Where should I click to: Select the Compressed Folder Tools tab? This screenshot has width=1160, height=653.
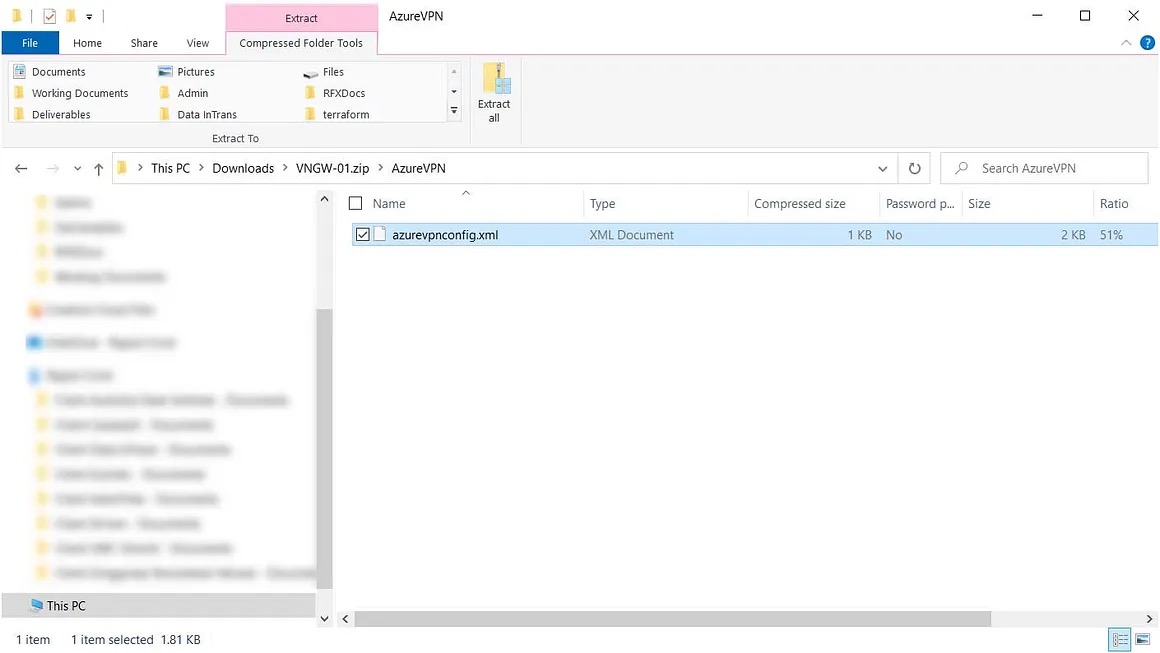click(301, 43)
